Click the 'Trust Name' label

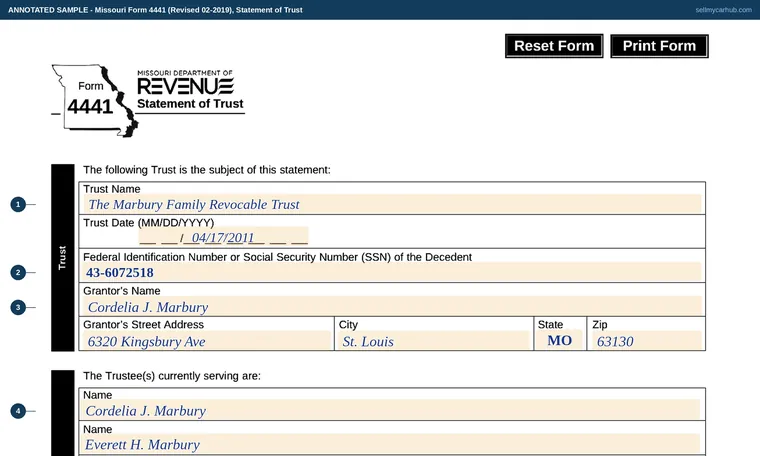(x=111, y=189)
